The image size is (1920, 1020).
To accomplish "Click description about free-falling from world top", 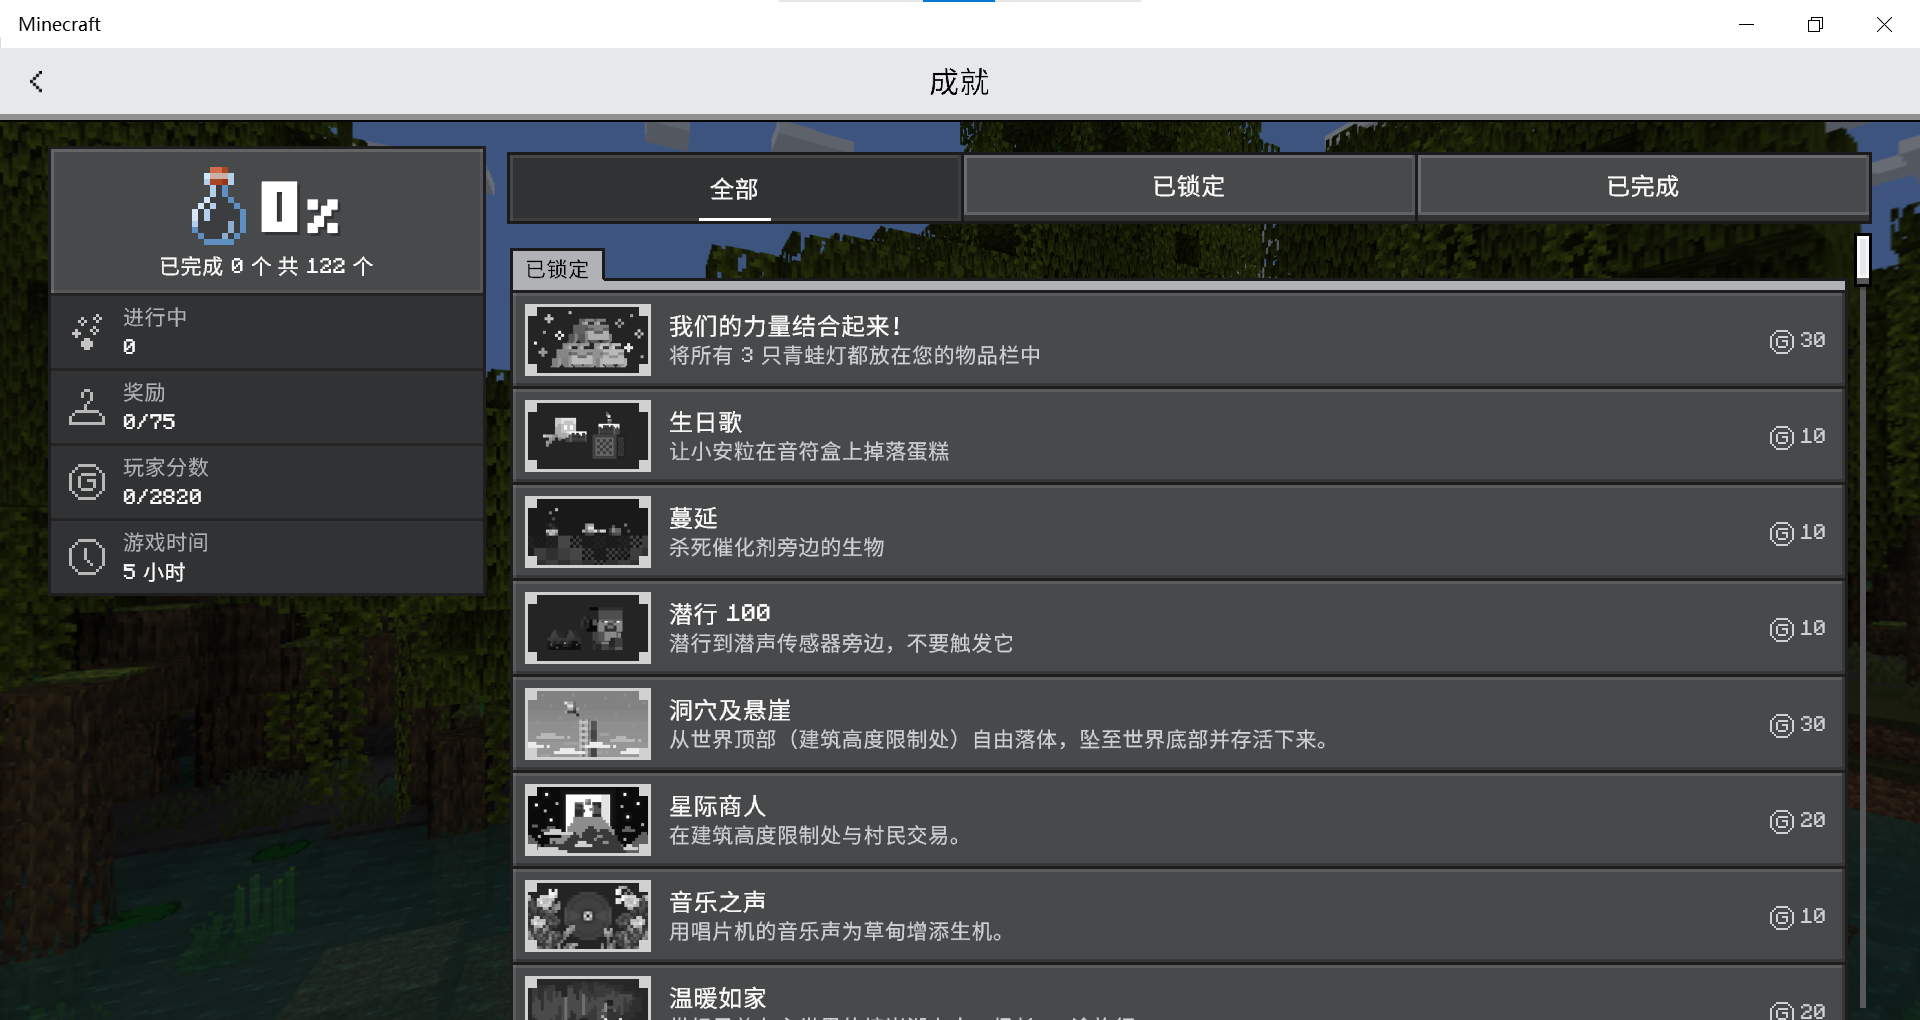I will point(999,740).
